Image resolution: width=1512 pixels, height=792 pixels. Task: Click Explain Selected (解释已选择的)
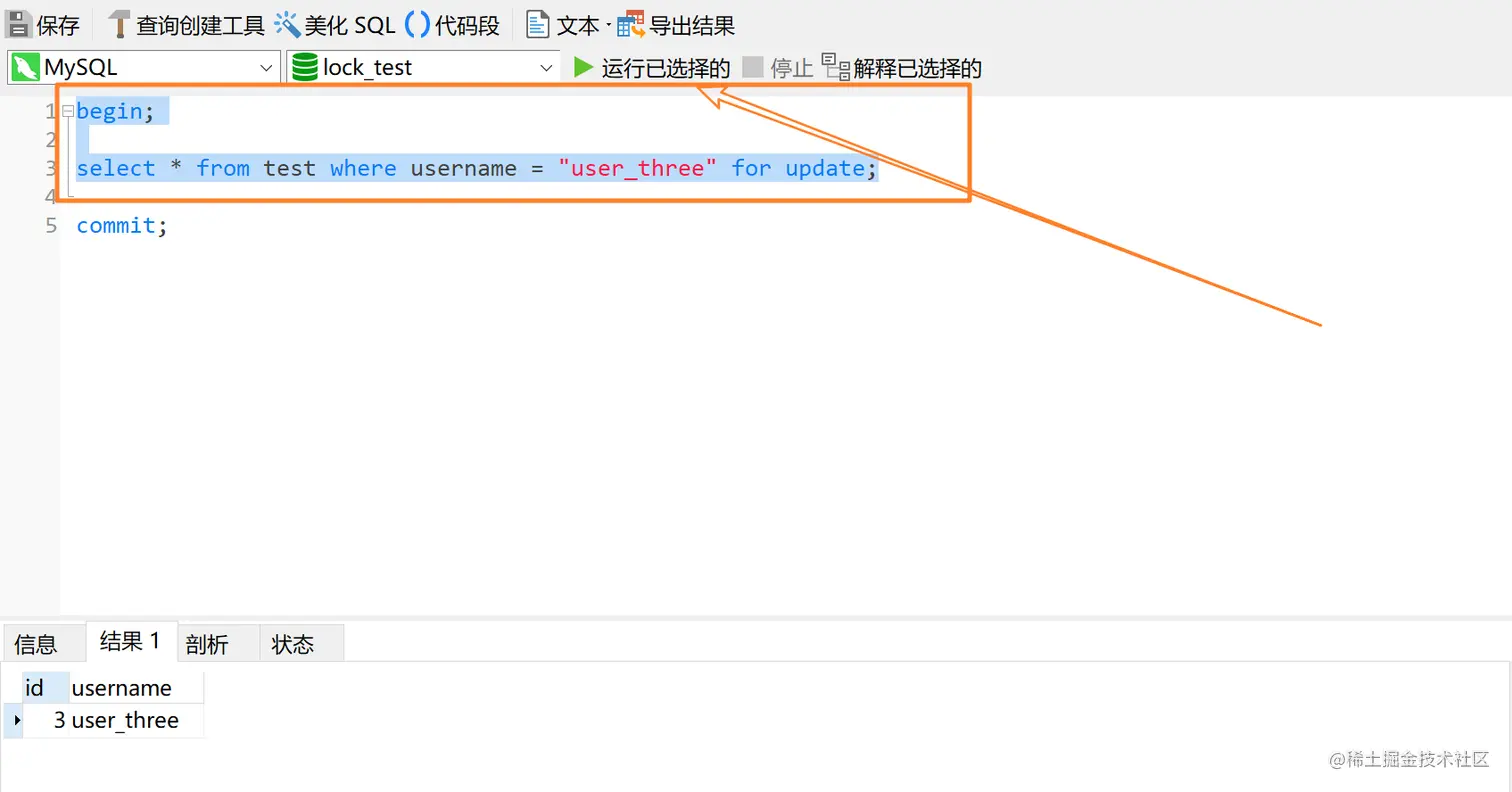[902, 68]
